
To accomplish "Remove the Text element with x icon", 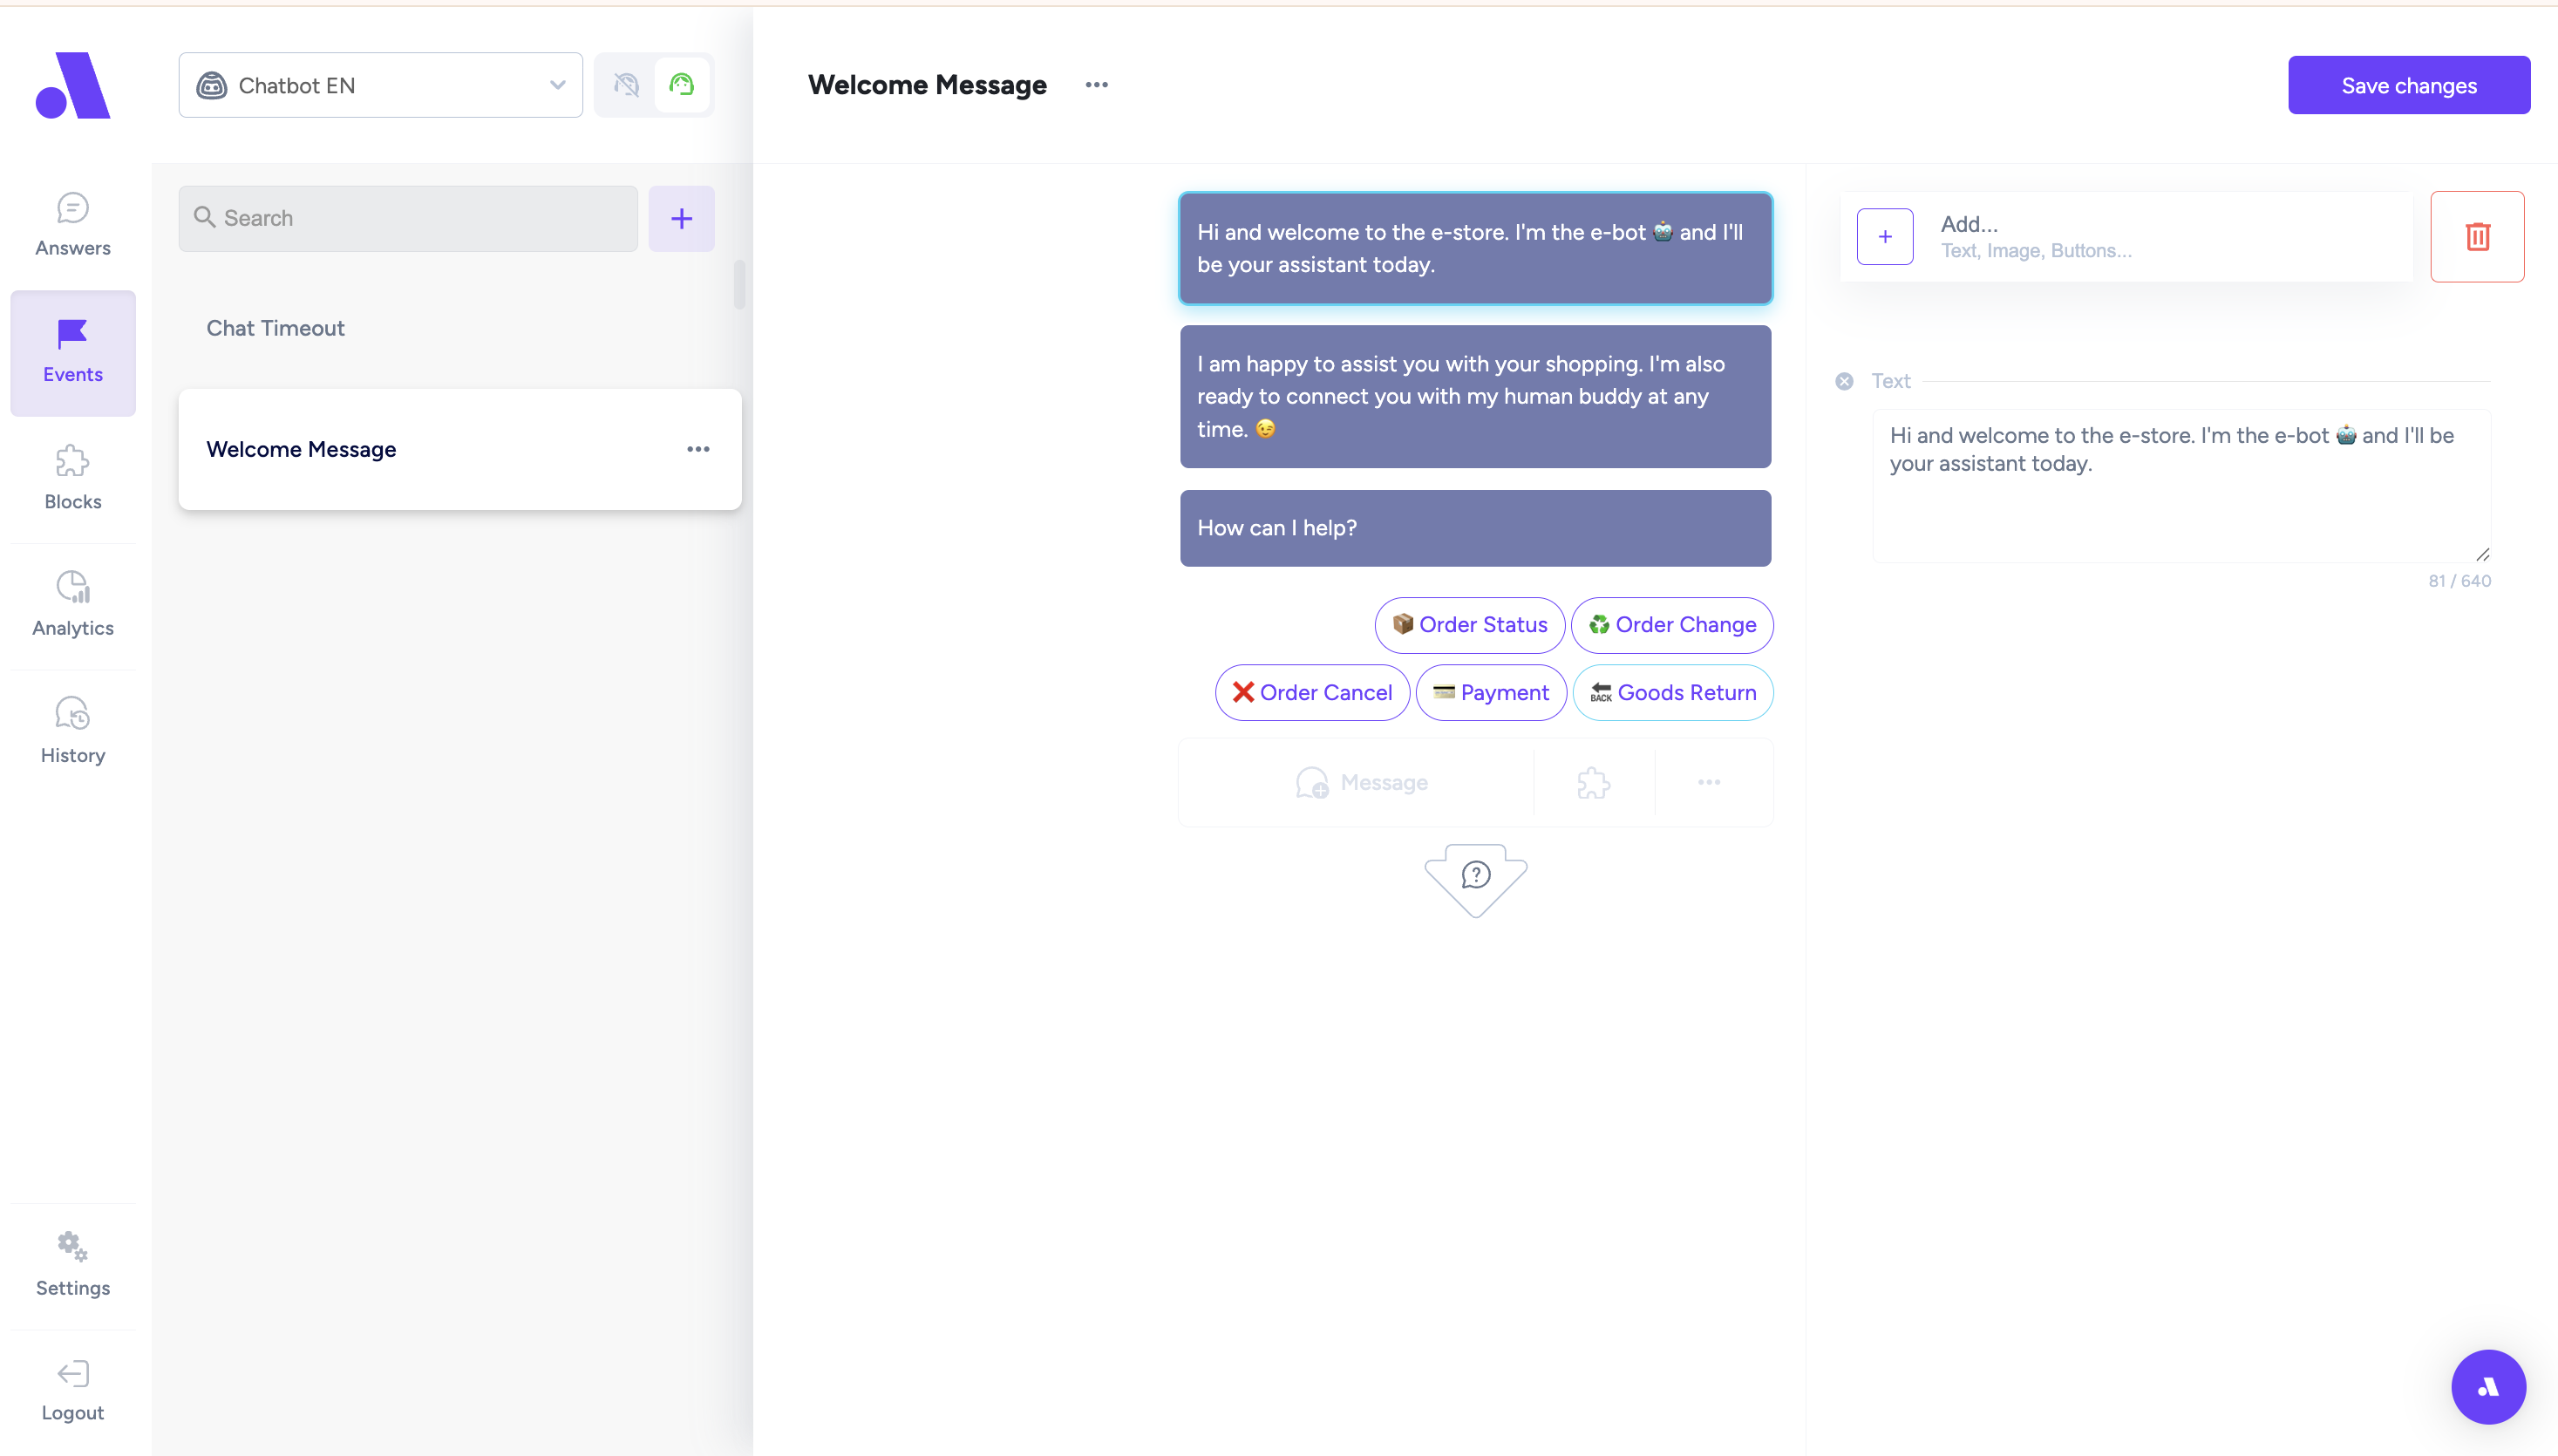I will 1844,381.
